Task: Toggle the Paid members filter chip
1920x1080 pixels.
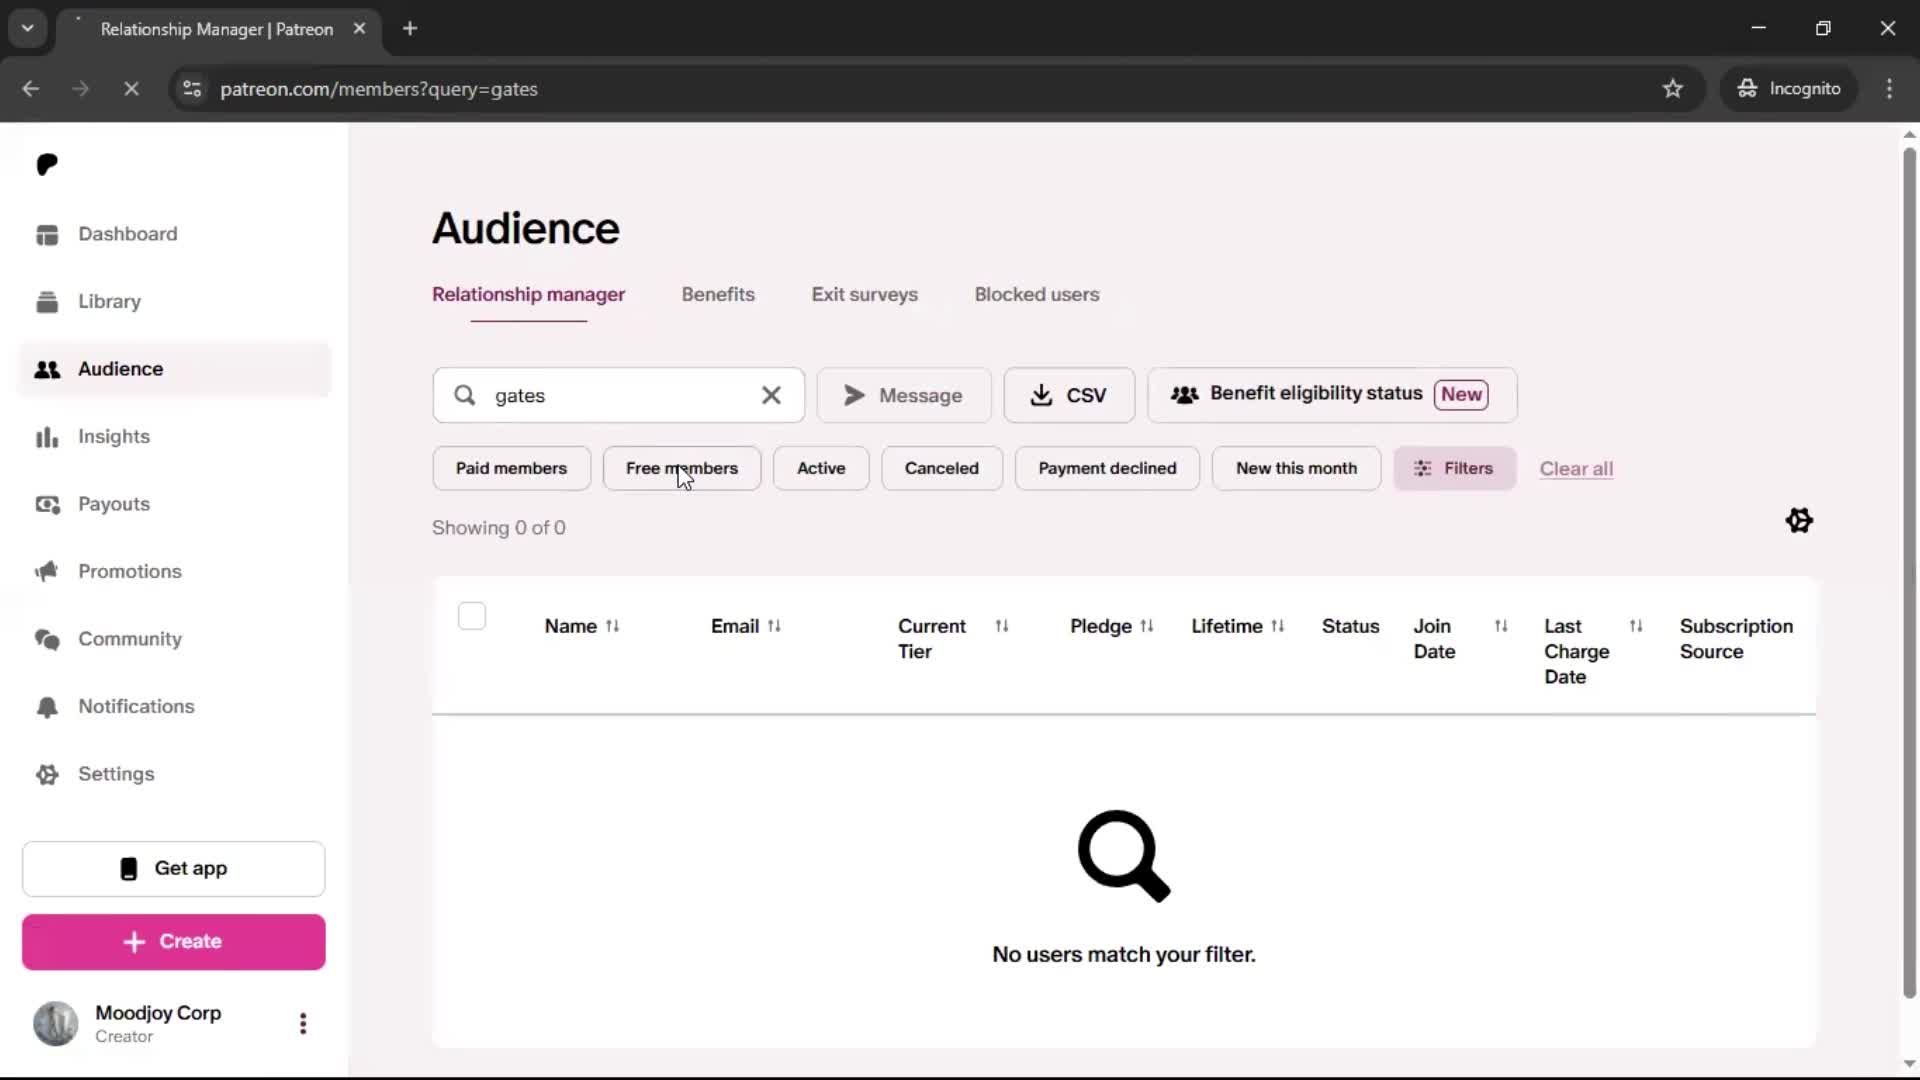Action: point(511,468)
